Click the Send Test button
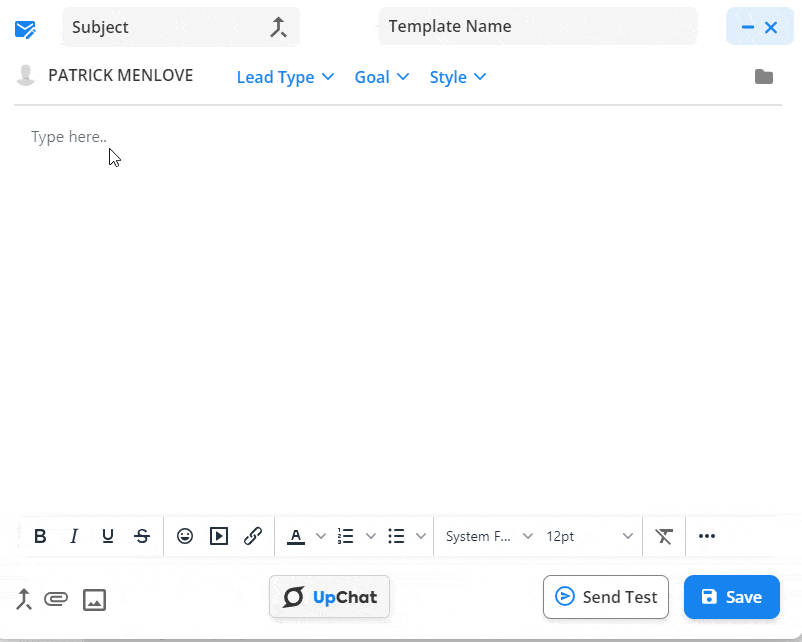Screen dimensions: 802x642 [606, 597]
